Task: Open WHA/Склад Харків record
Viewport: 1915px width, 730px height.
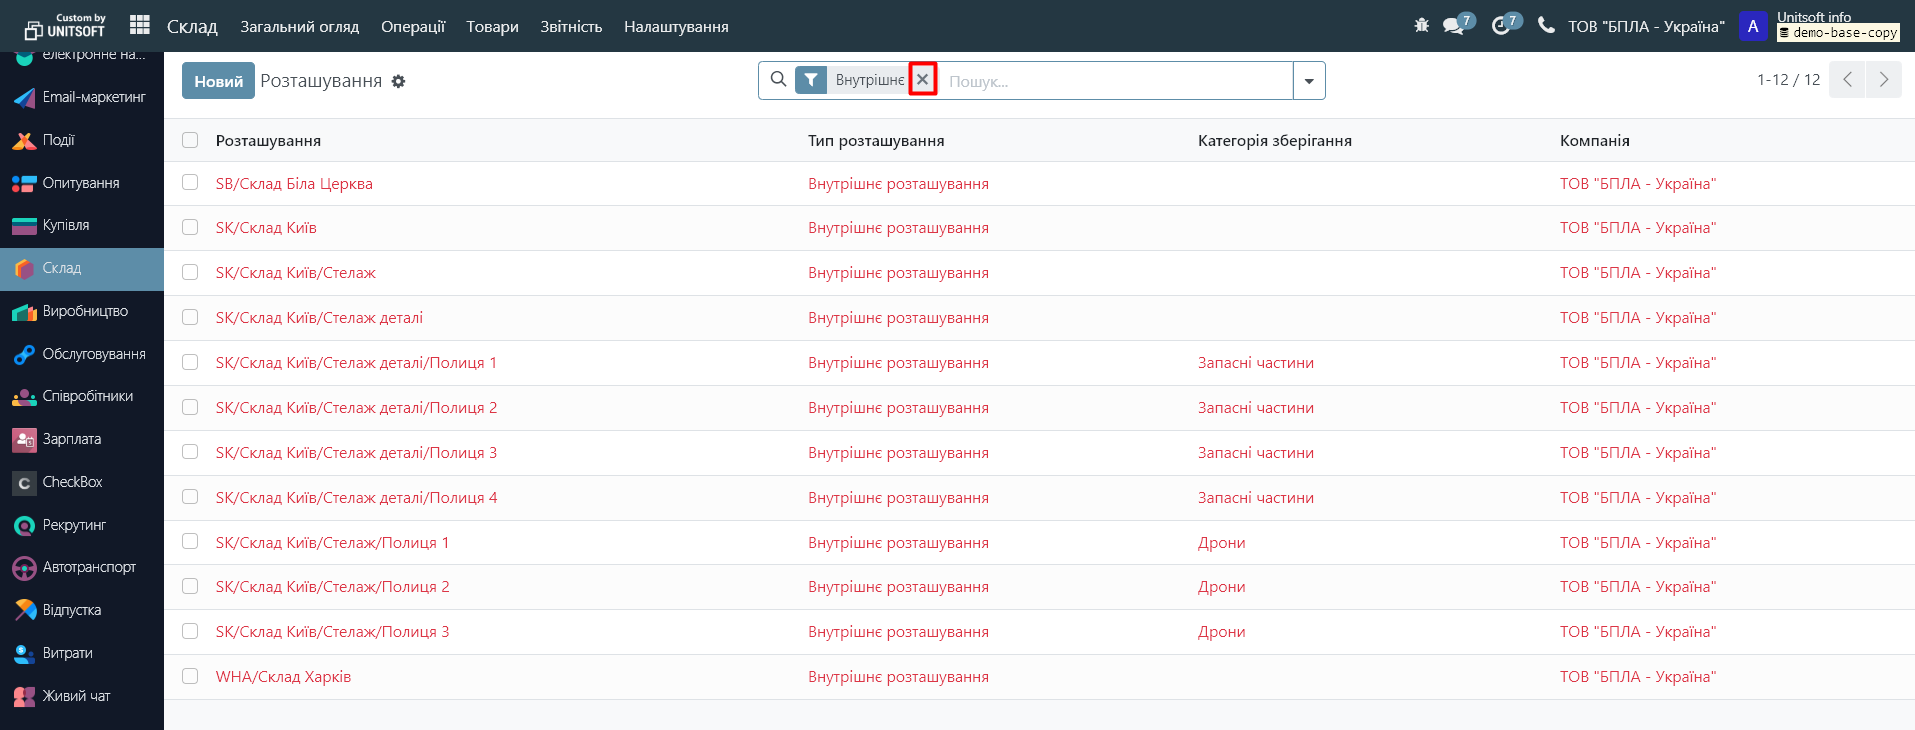Action: pos(283,676)
